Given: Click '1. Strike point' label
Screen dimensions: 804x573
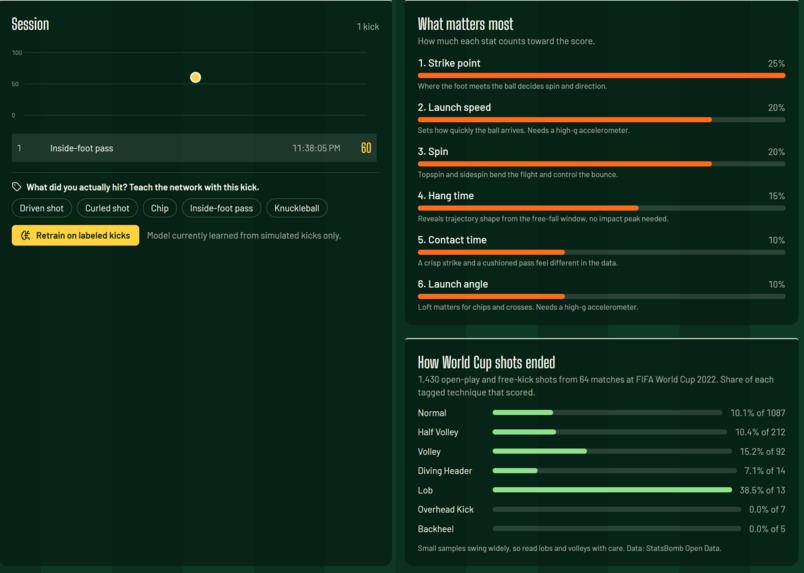Looking at the screenshot, I should point(449,63).
